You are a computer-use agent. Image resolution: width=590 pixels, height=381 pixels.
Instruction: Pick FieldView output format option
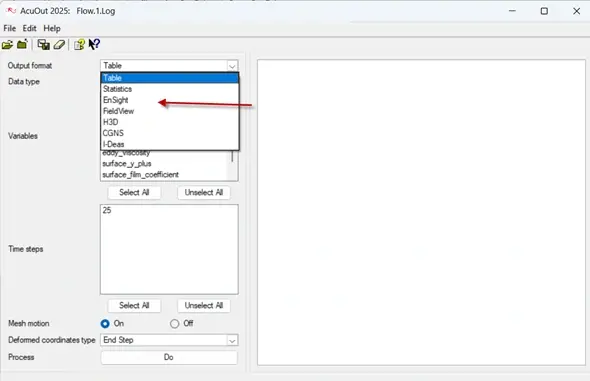170,111
